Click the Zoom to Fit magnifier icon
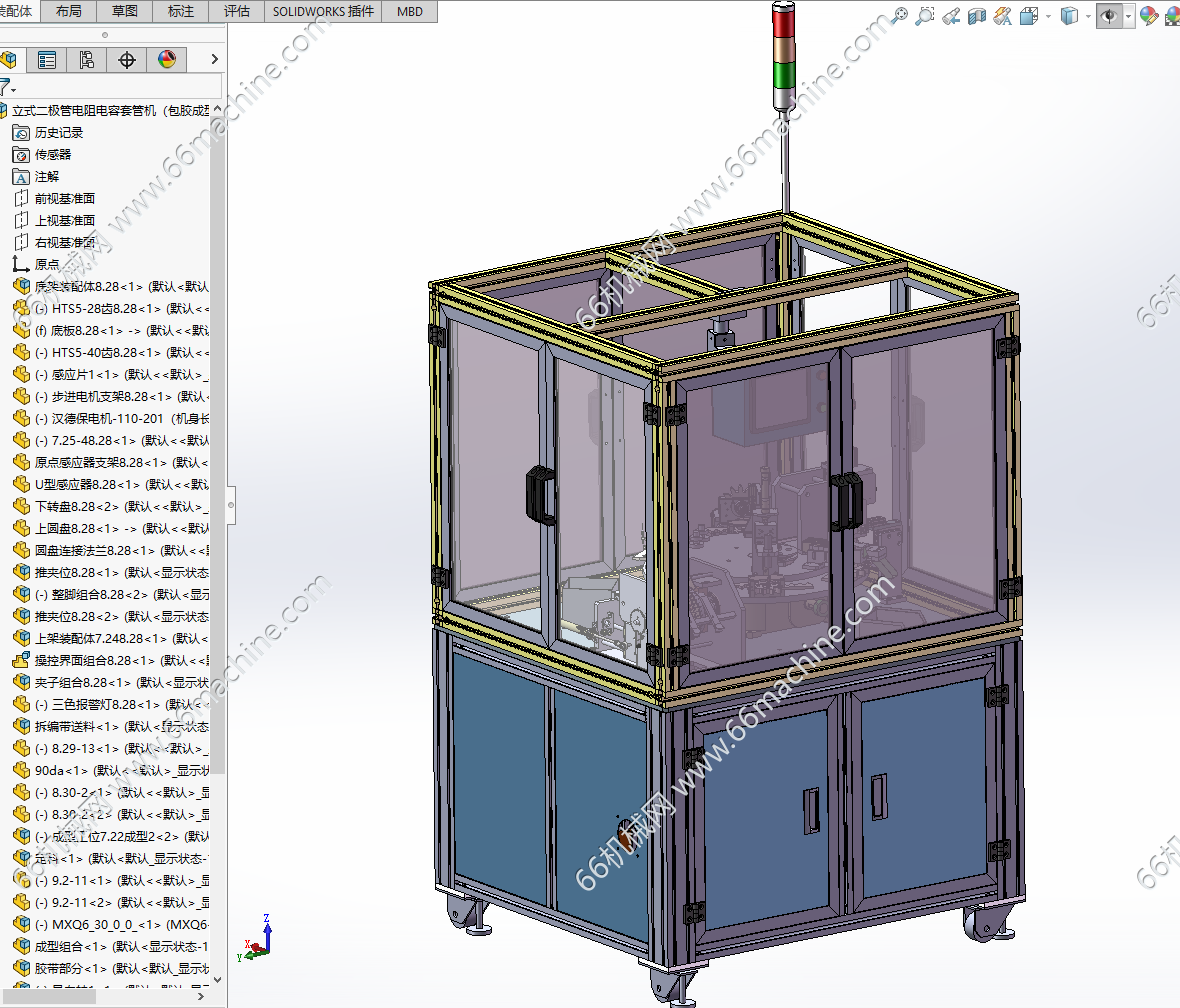1180x1008 pixels. 899,15
